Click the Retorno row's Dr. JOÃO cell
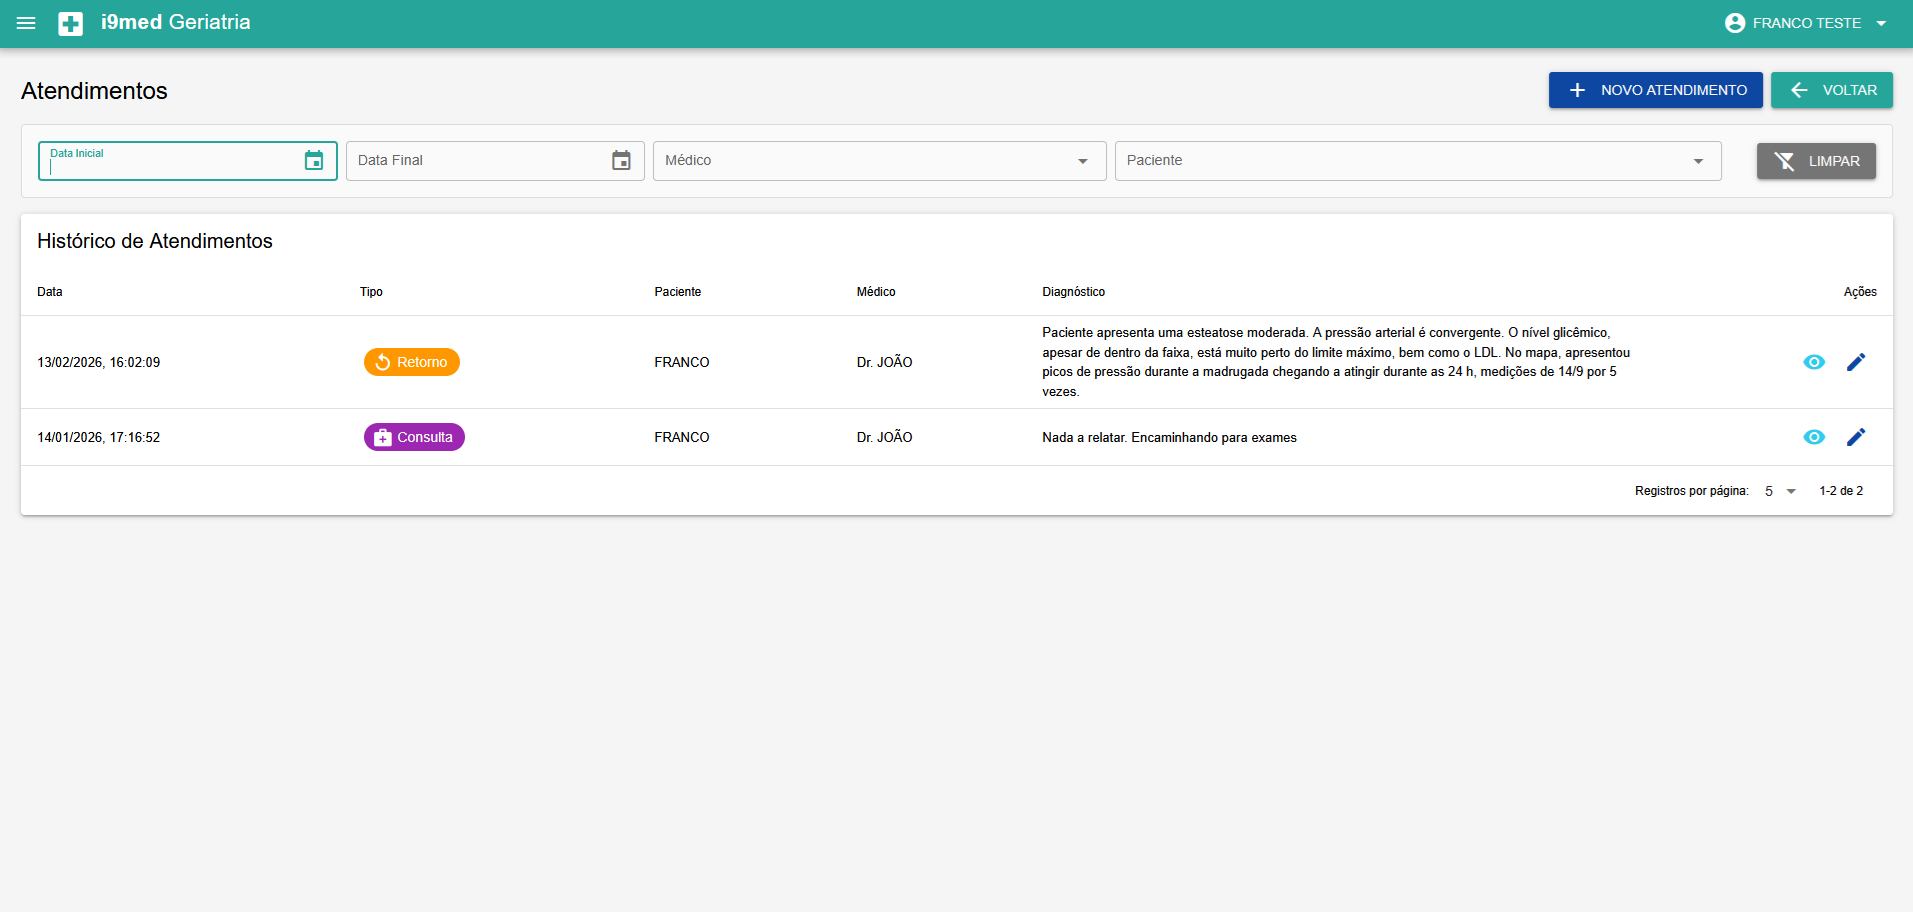The image size is (1913, 912). [x=885, y=362]
